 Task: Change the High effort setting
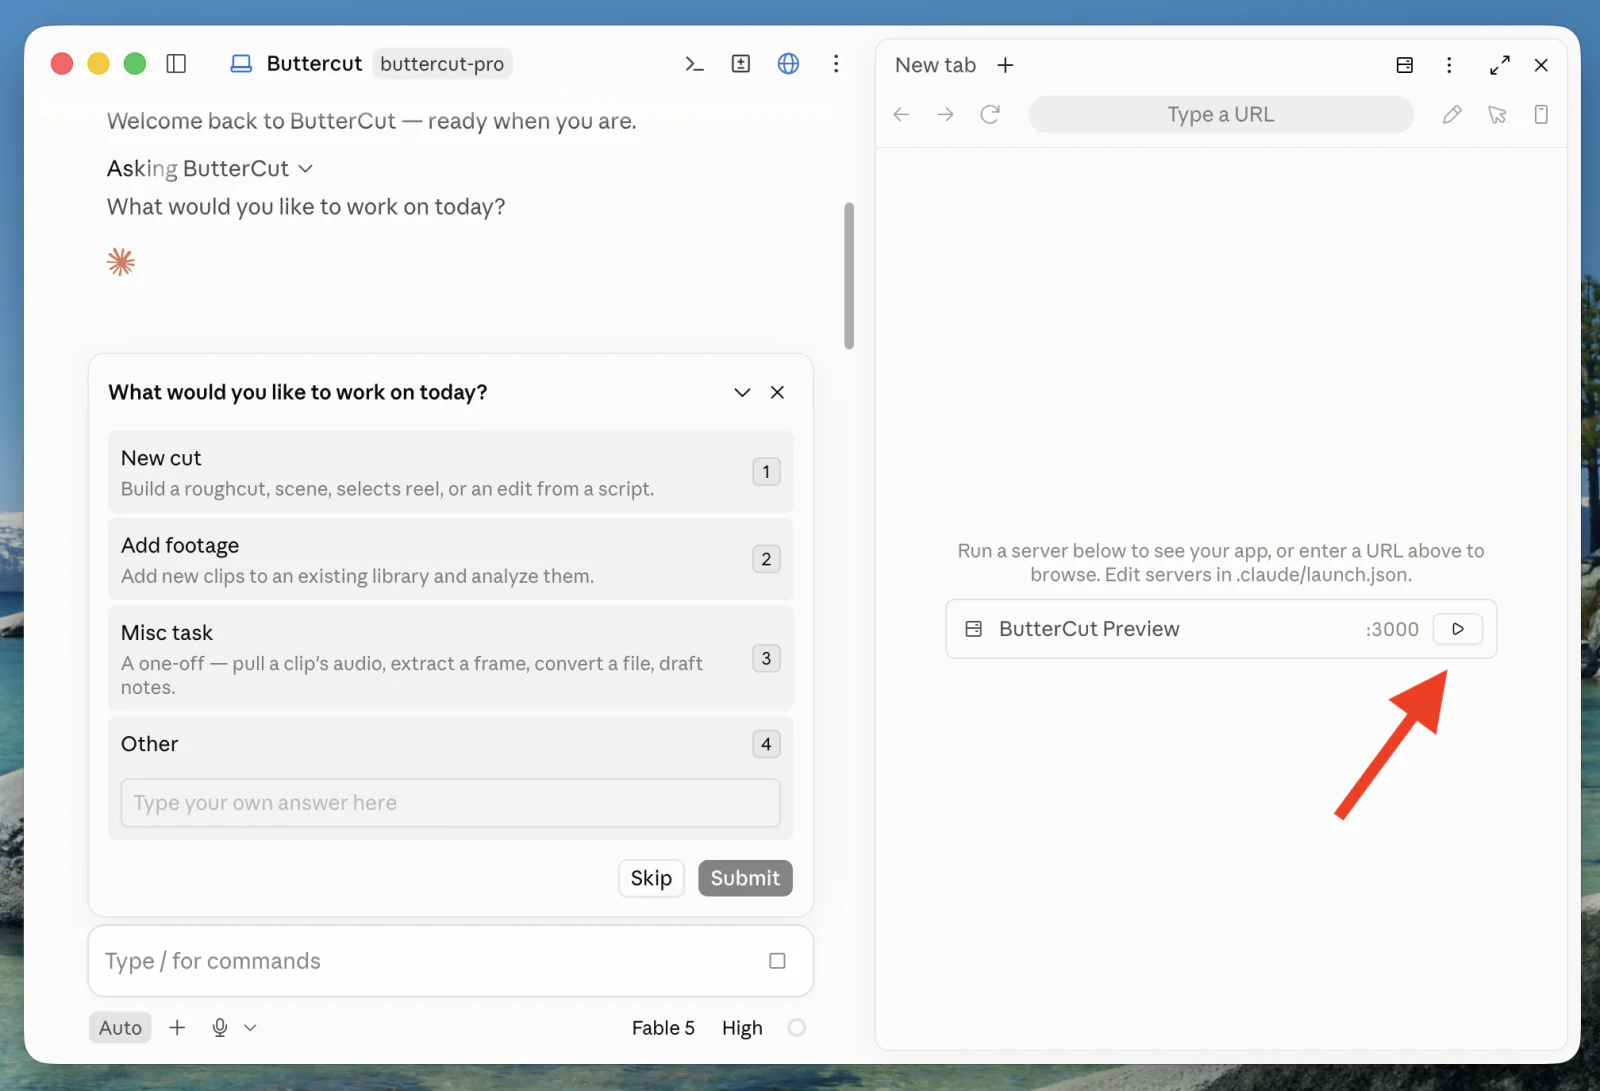[x=742, y=1028]
